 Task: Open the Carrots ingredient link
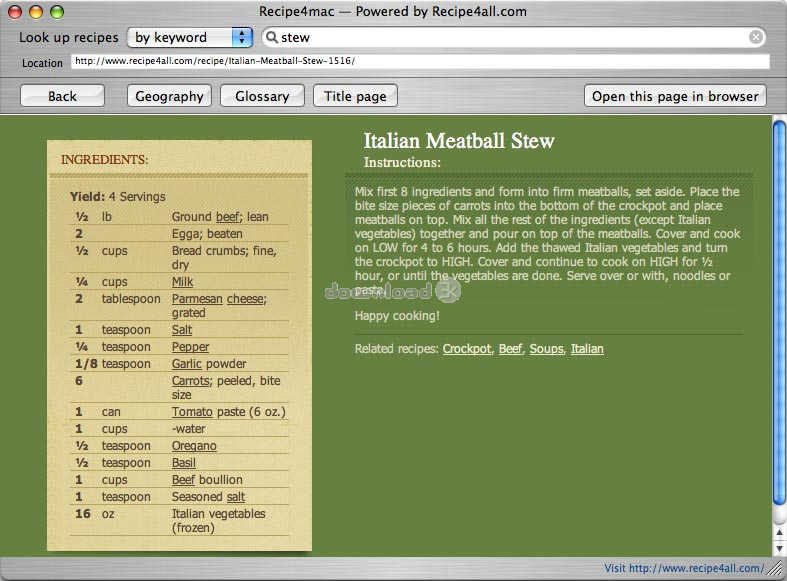(190, 381)
